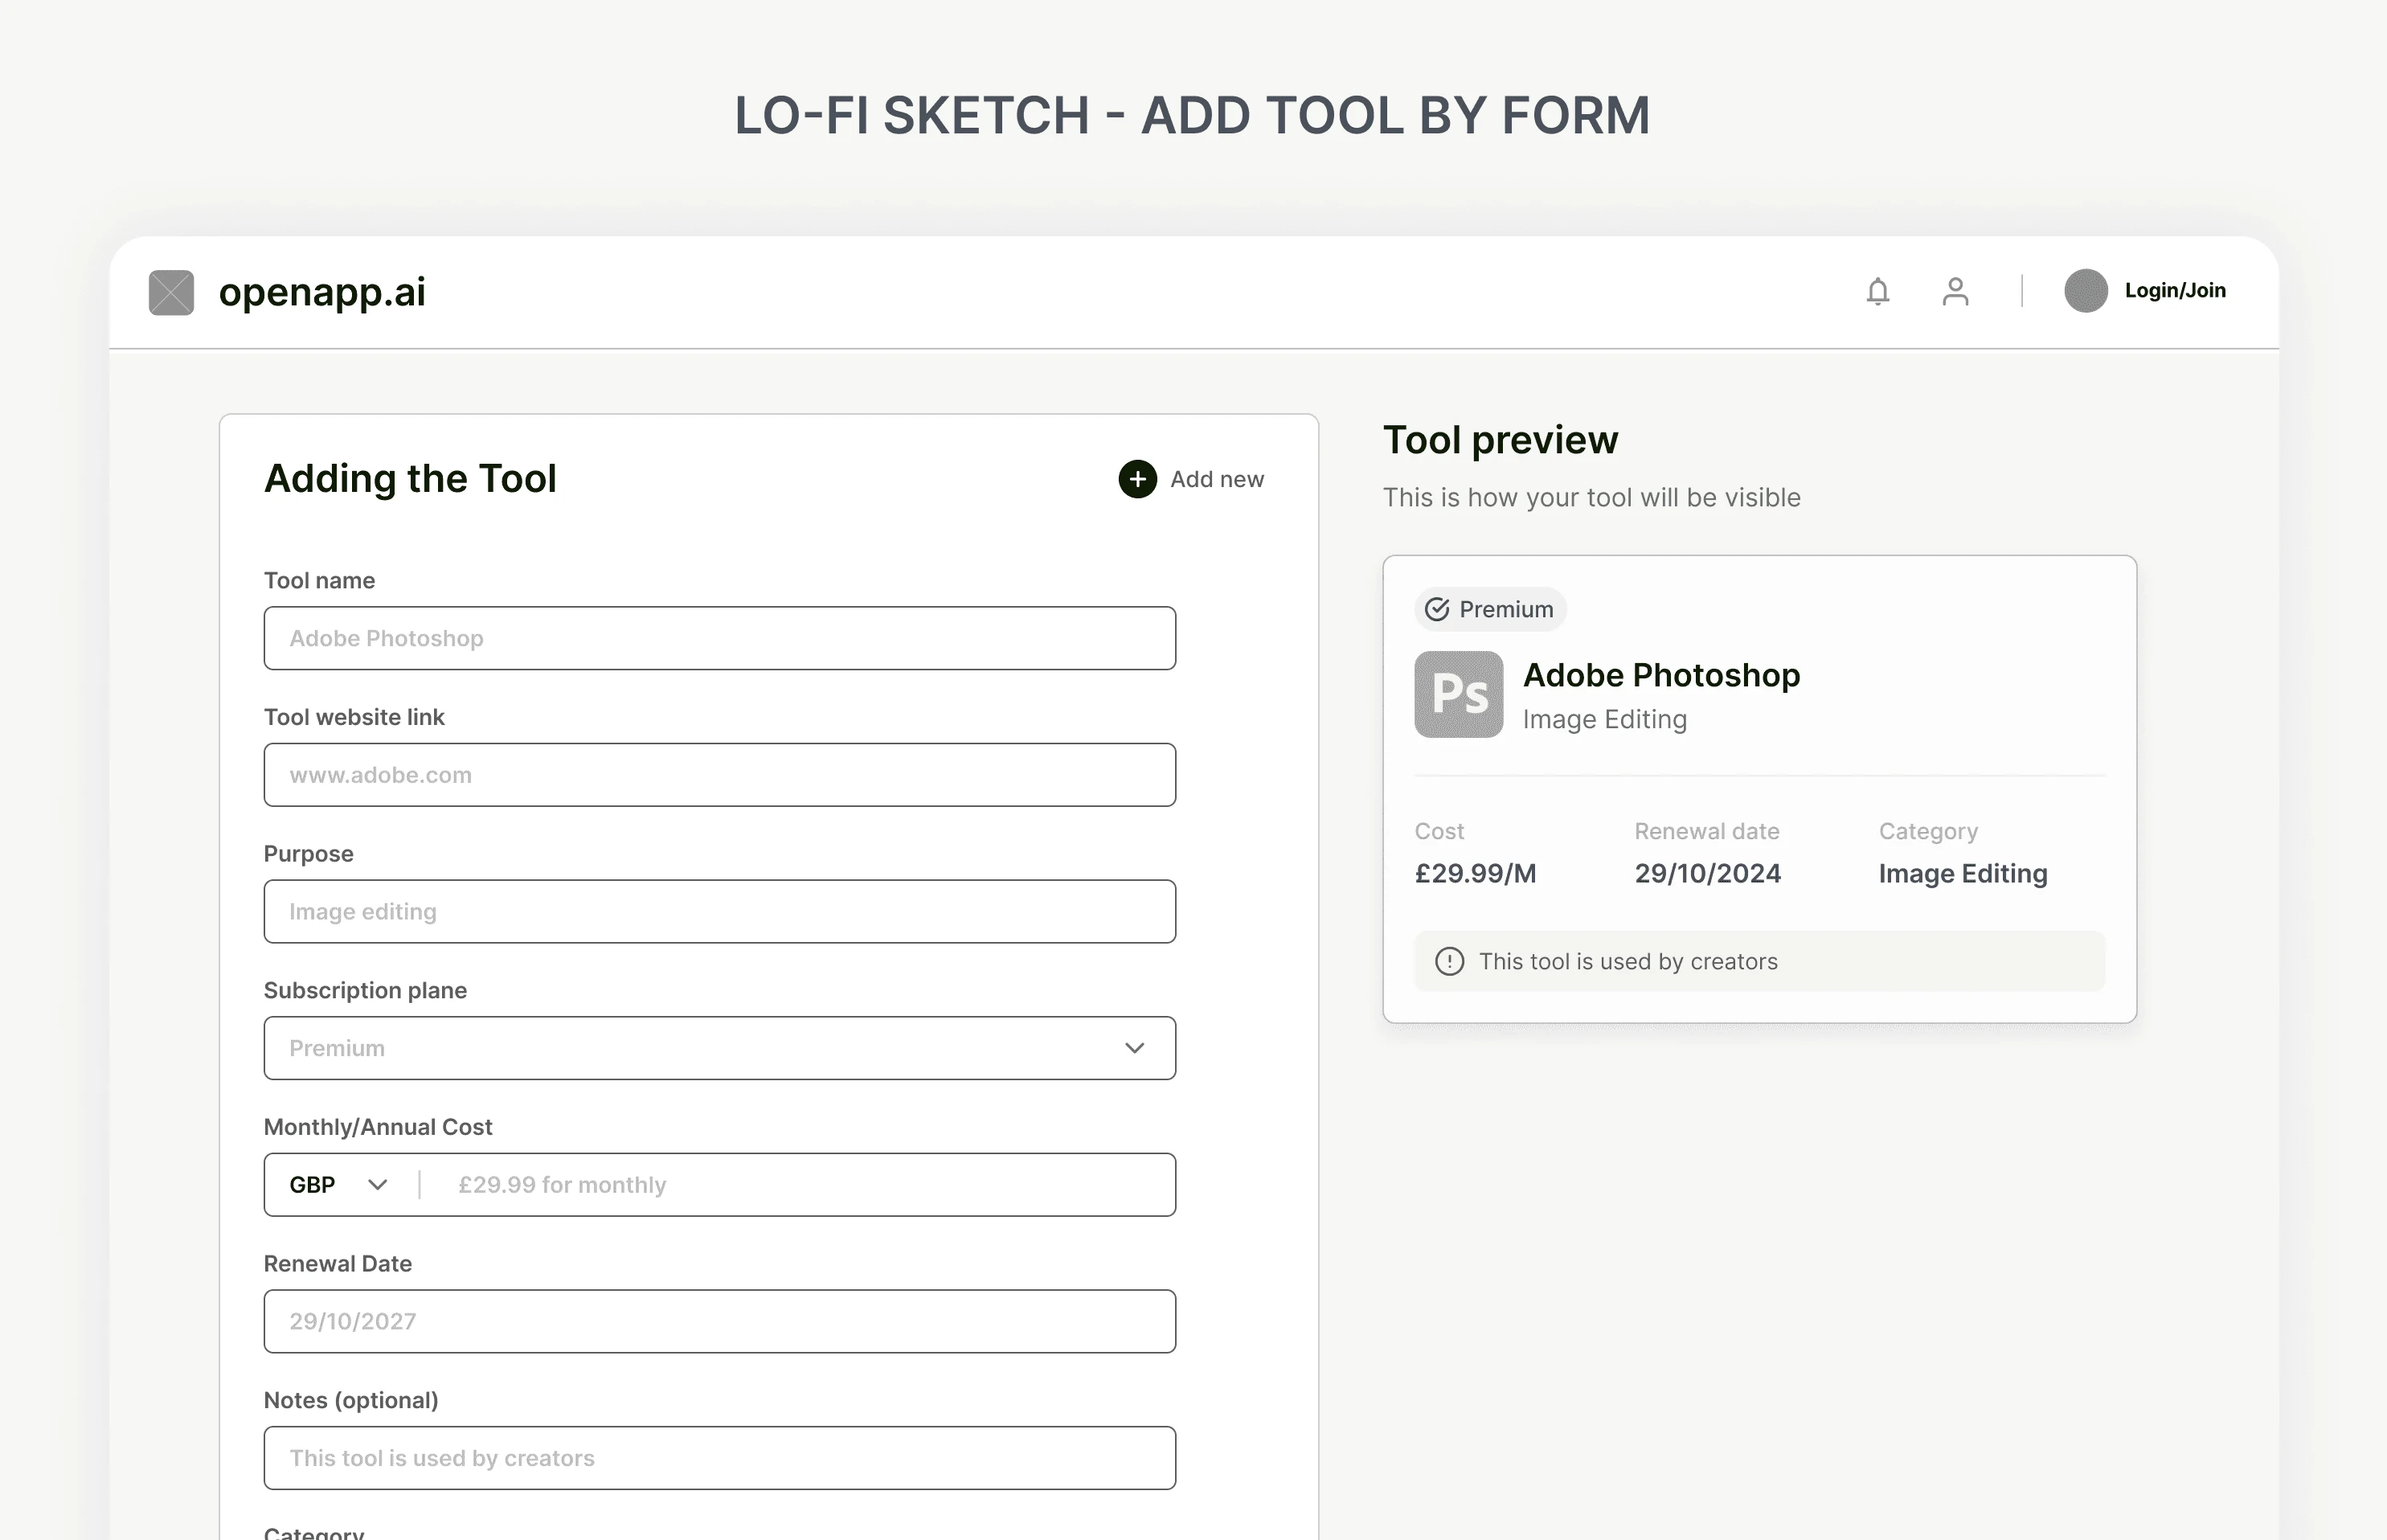
Task: Click the Add new button label
Action: tap(1217, 479)
